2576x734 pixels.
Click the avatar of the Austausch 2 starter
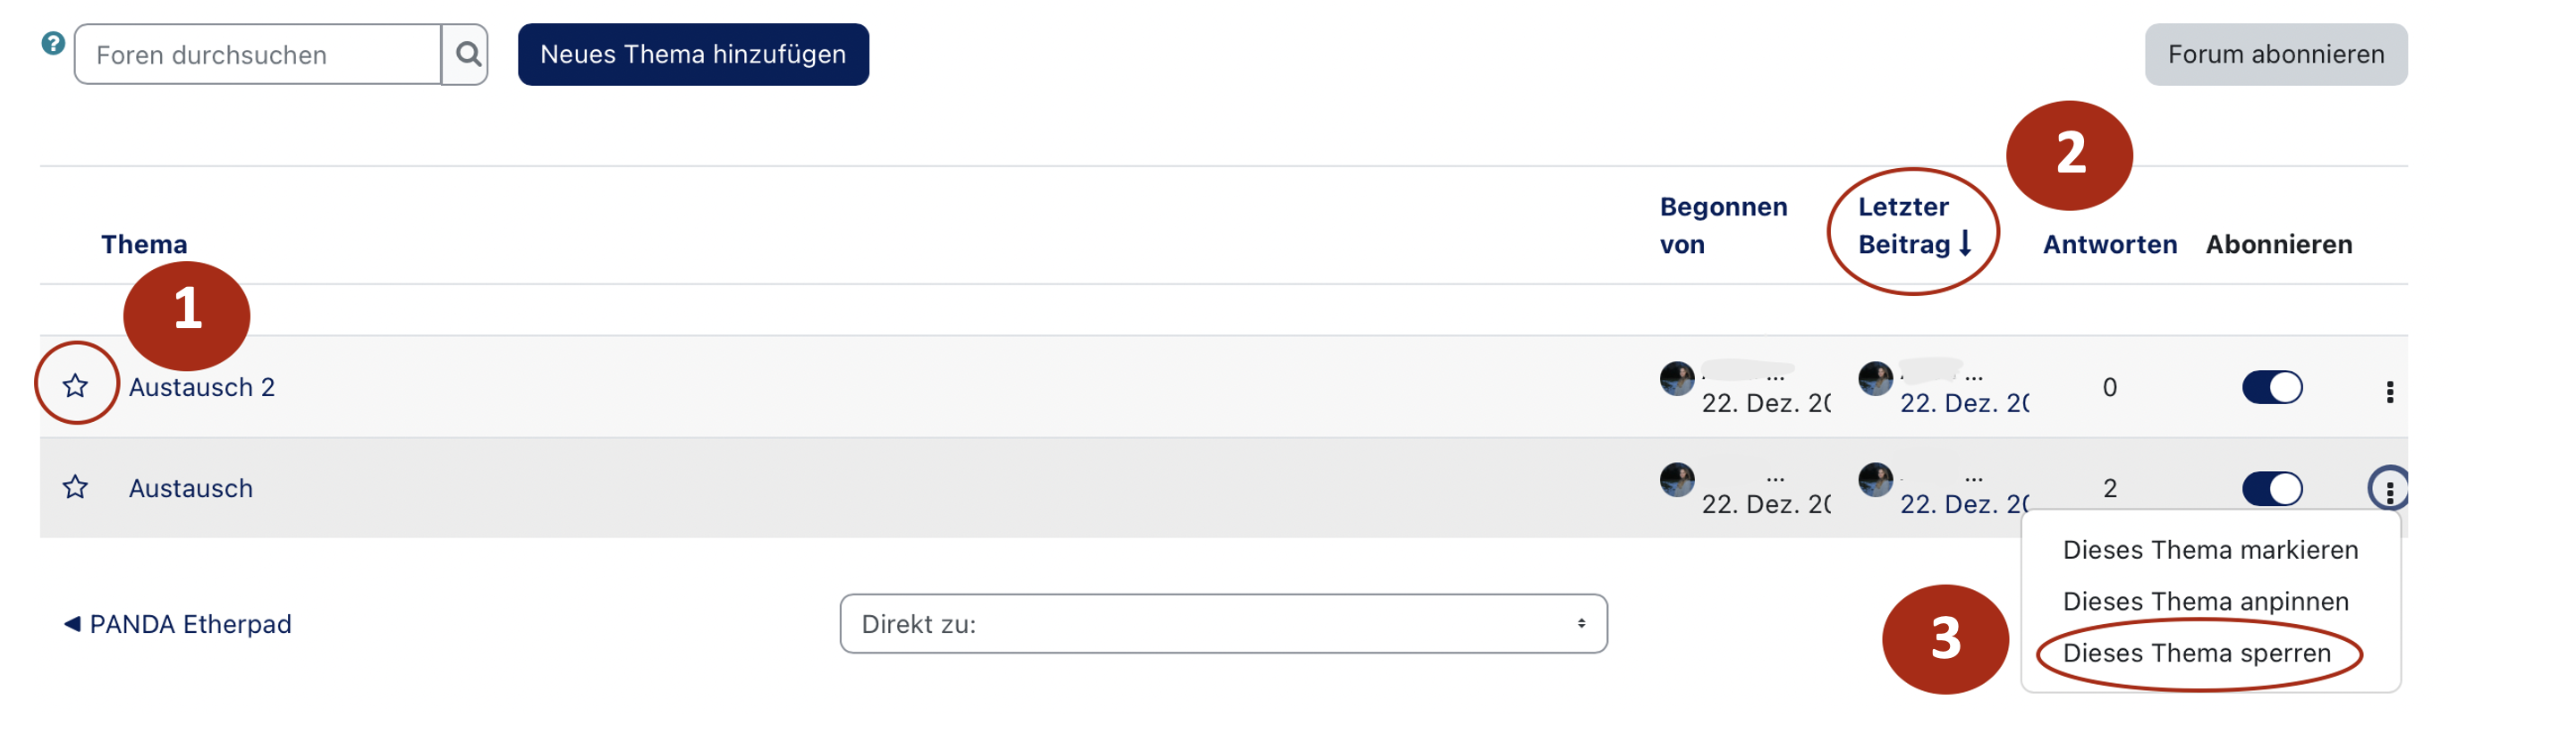(x=1677, y=379)
